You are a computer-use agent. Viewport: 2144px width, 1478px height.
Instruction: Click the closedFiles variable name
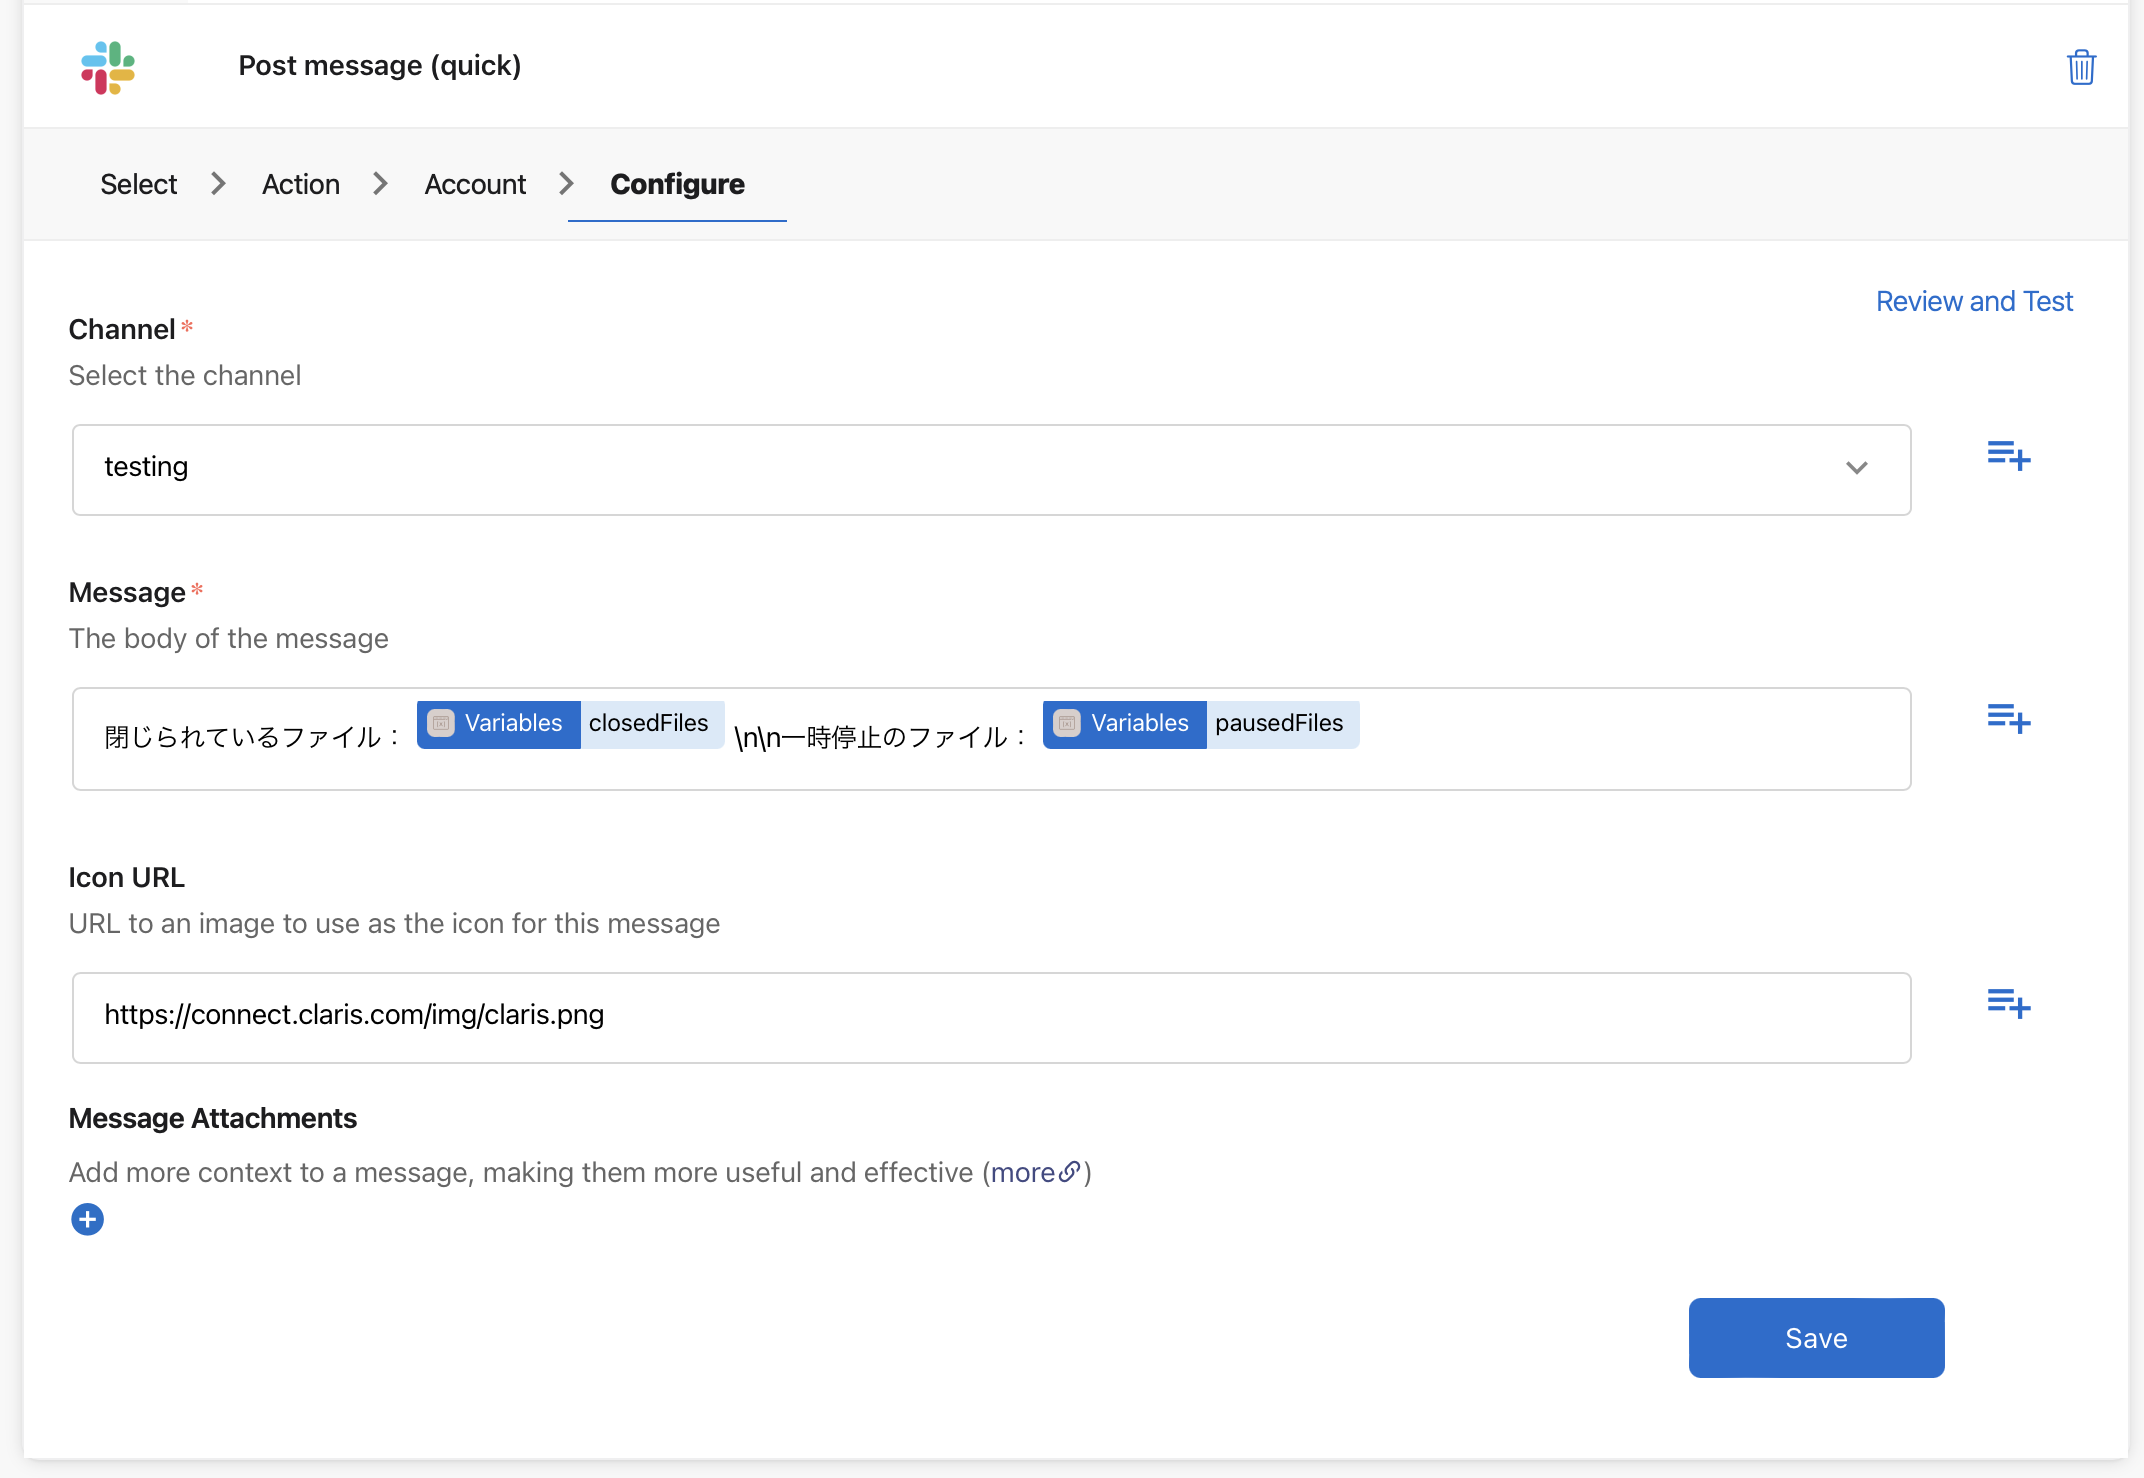pos(649,723)
